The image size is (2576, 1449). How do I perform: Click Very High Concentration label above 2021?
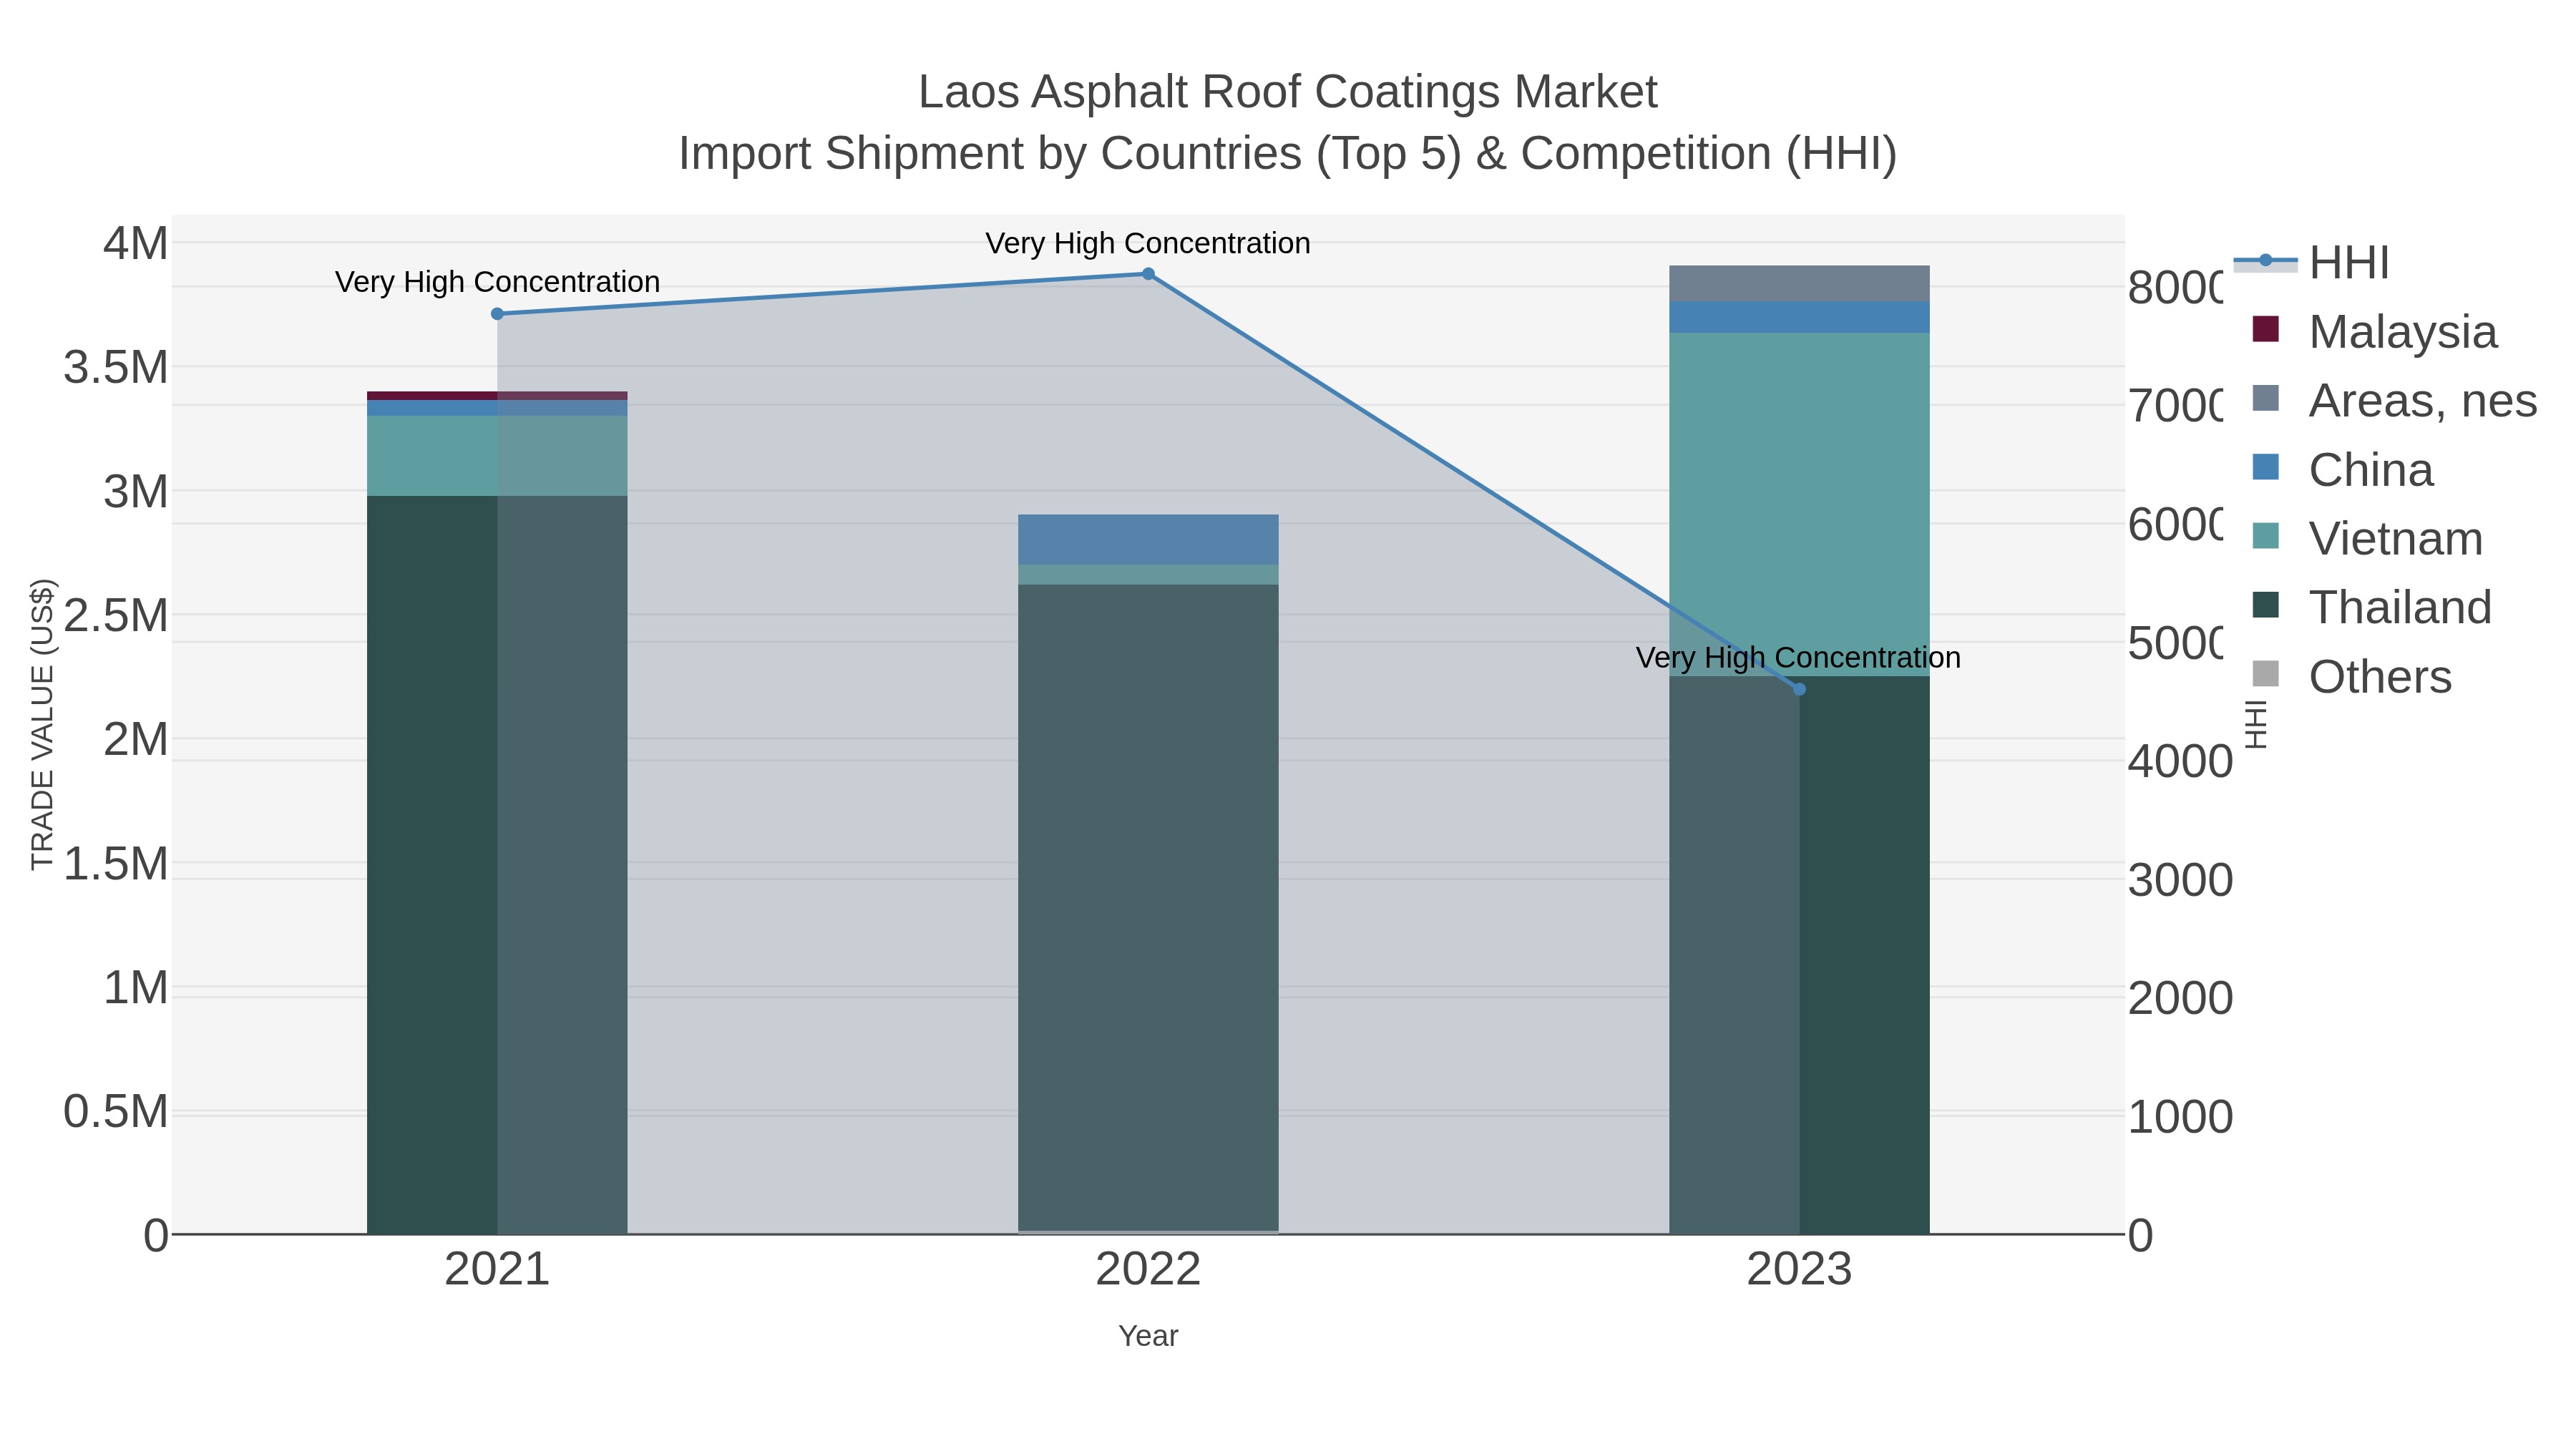497,282
